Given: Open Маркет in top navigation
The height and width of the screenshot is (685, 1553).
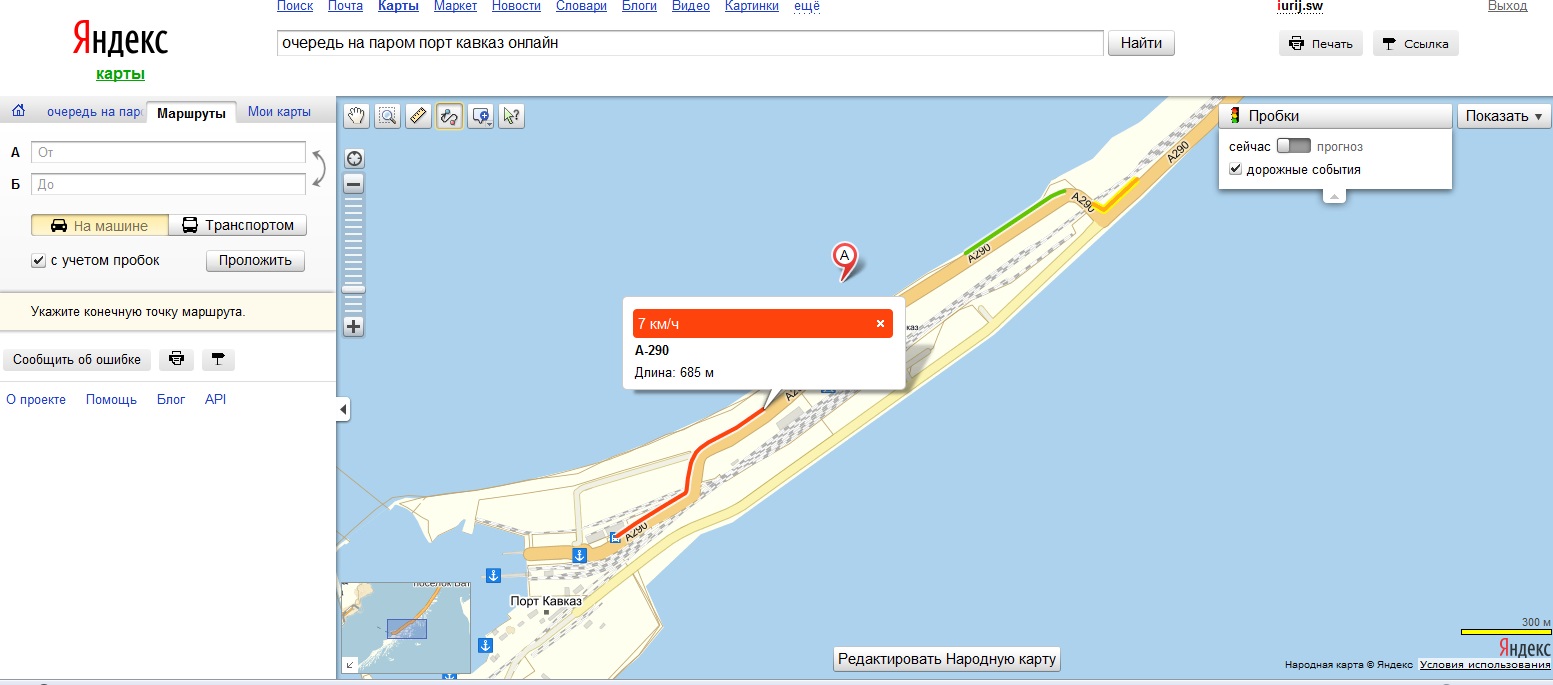Looking at the screenshot, I should 455,6.
